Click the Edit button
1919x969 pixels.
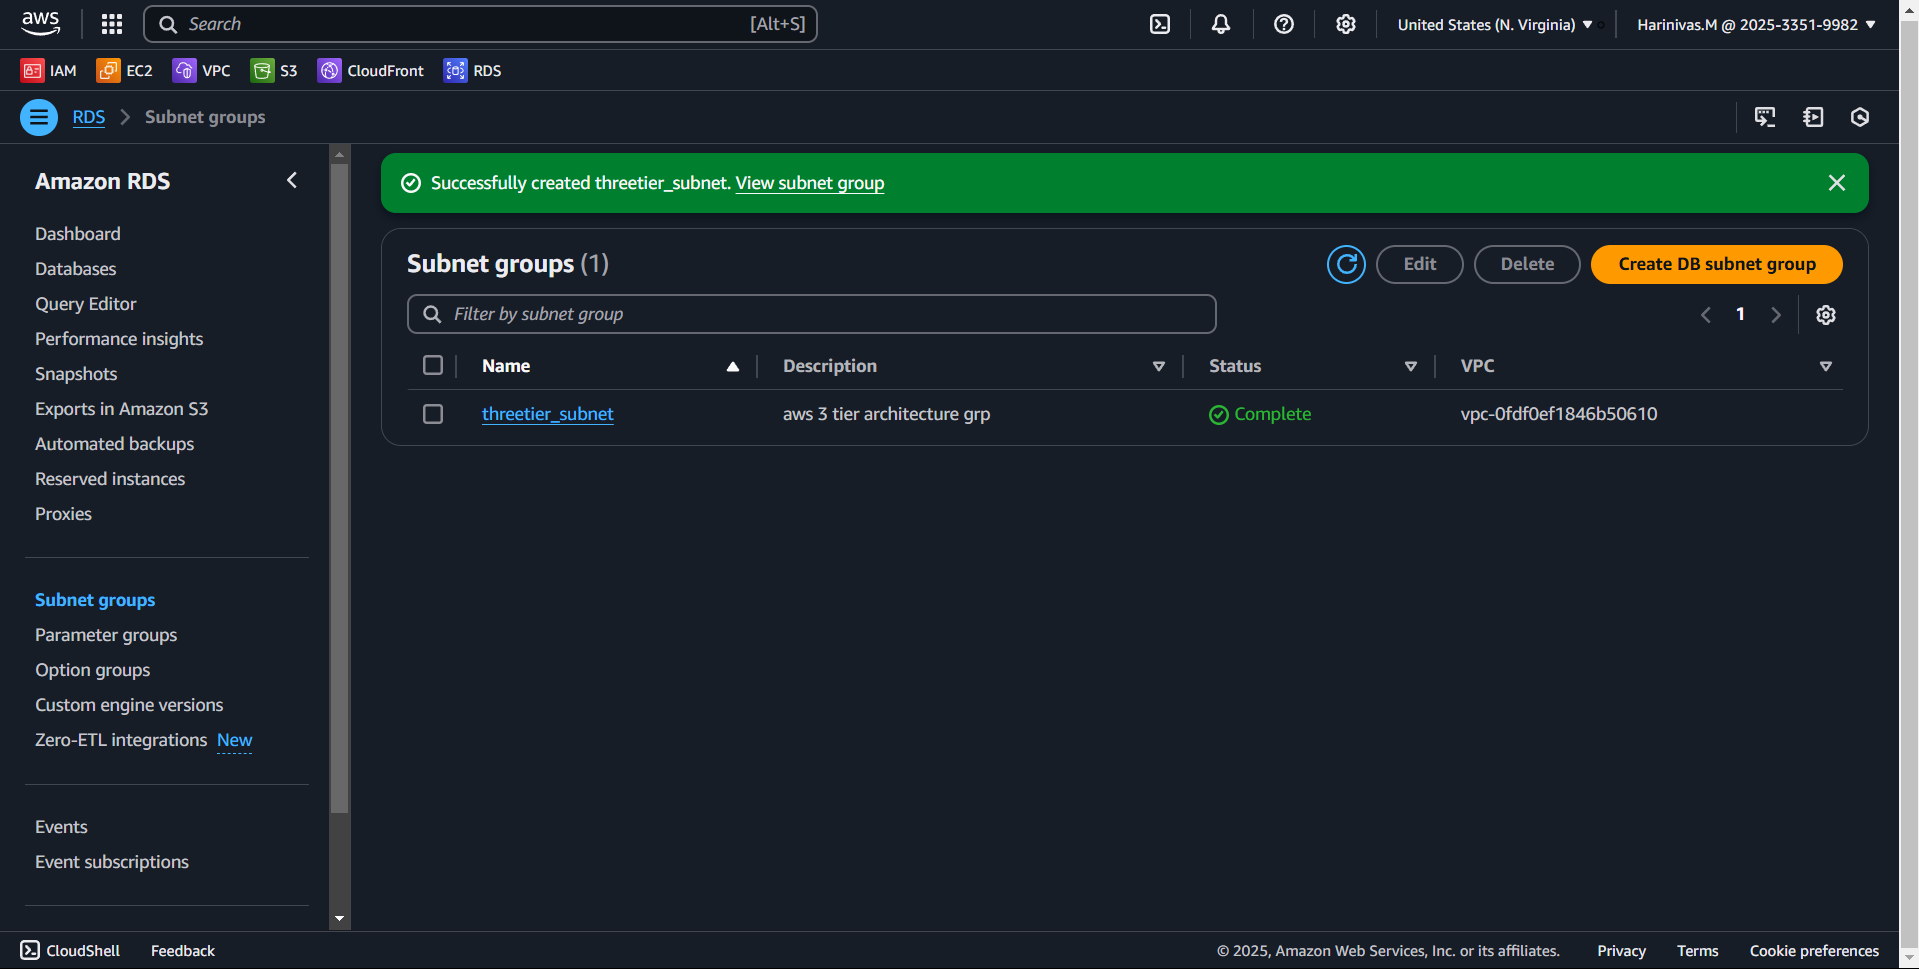1420,264
